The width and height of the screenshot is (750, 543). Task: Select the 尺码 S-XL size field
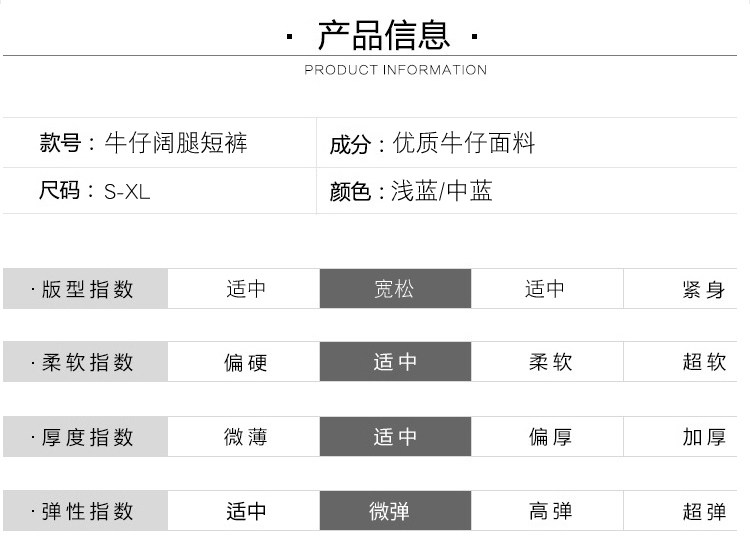coord(94,191)
